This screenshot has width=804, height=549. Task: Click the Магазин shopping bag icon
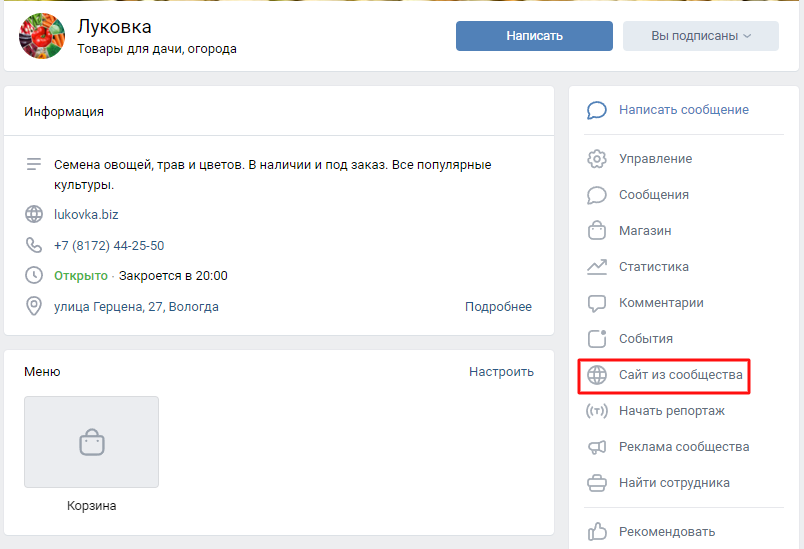coord(597,231)
